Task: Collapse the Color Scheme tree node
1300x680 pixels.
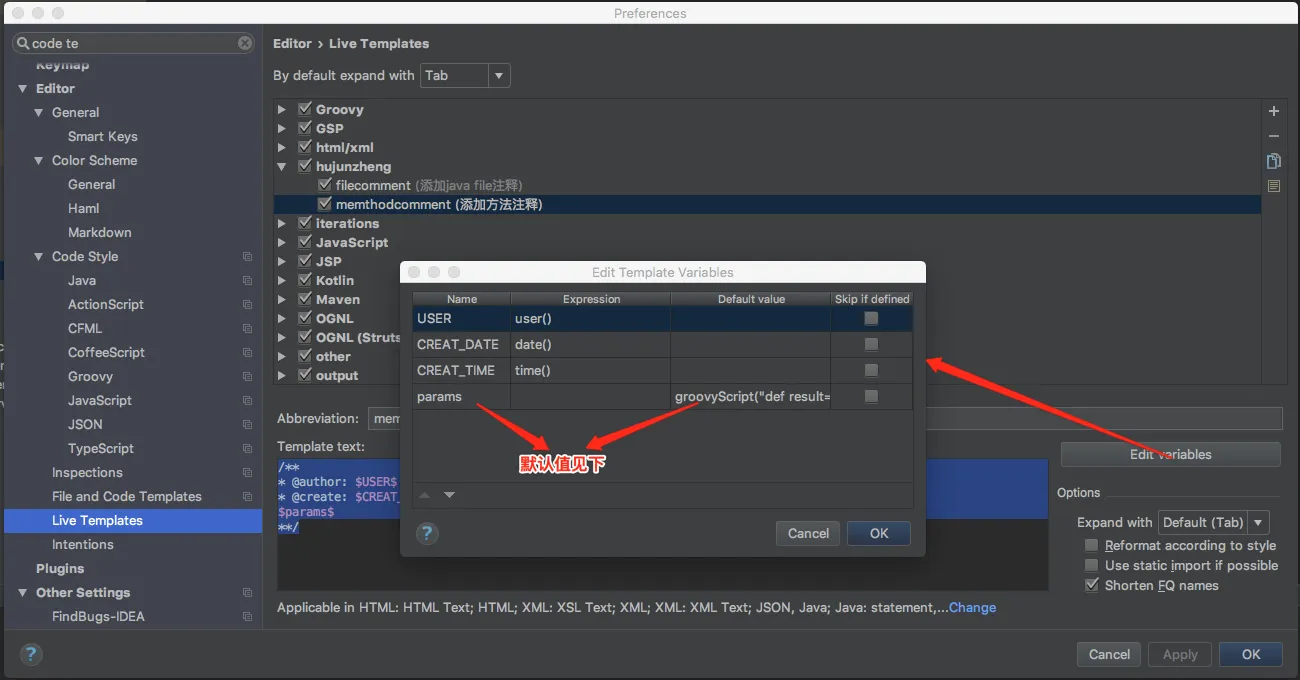Action: [x=39, y=161]
